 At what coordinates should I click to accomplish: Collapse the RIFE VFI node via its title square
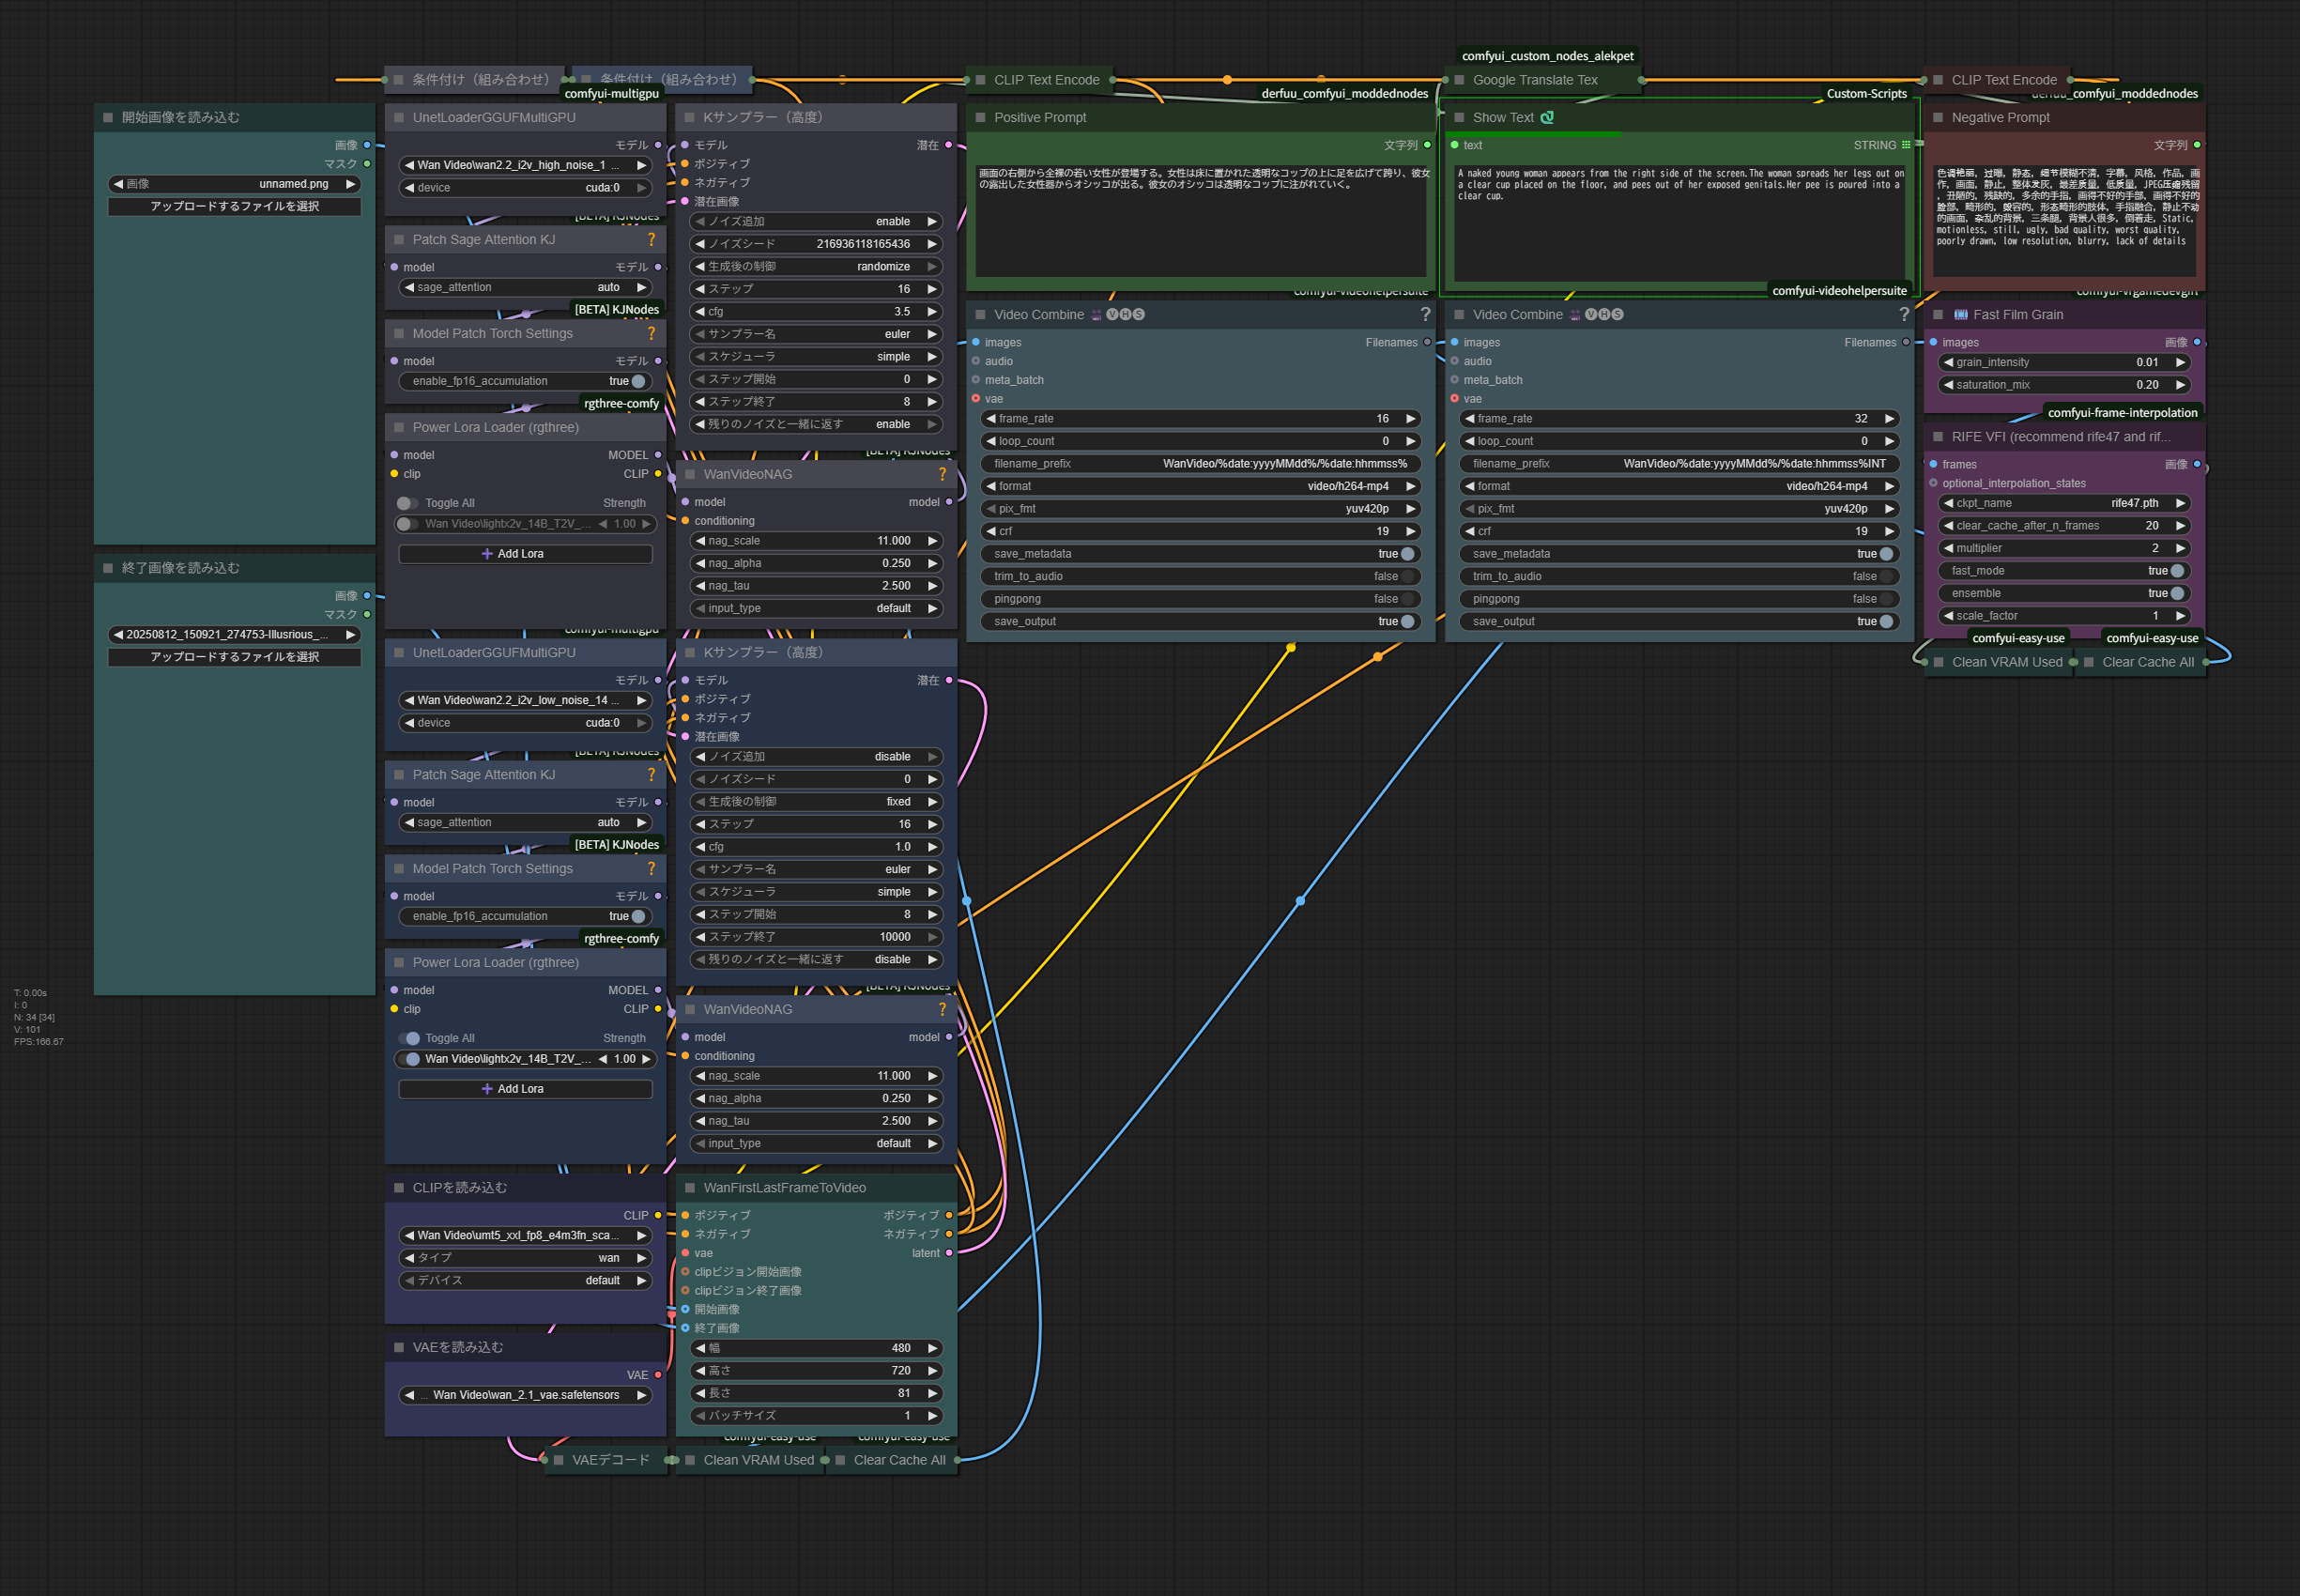pyautogui.click(x=1938, y=437)
